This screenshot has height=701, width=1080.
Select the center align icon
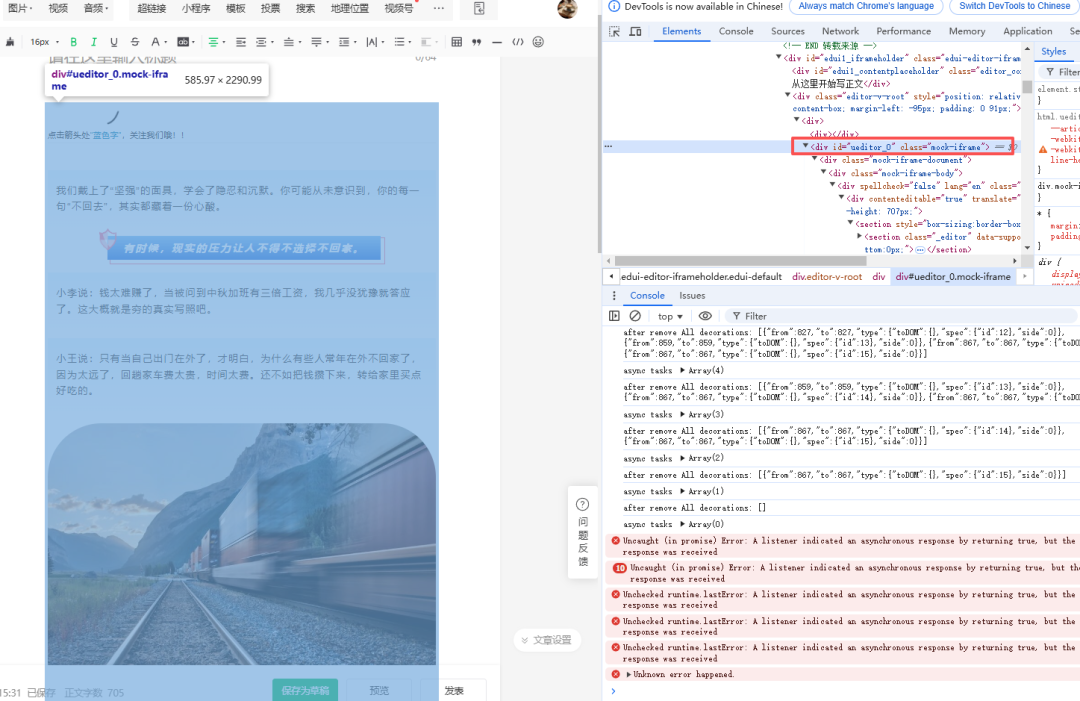coord(213,42)
